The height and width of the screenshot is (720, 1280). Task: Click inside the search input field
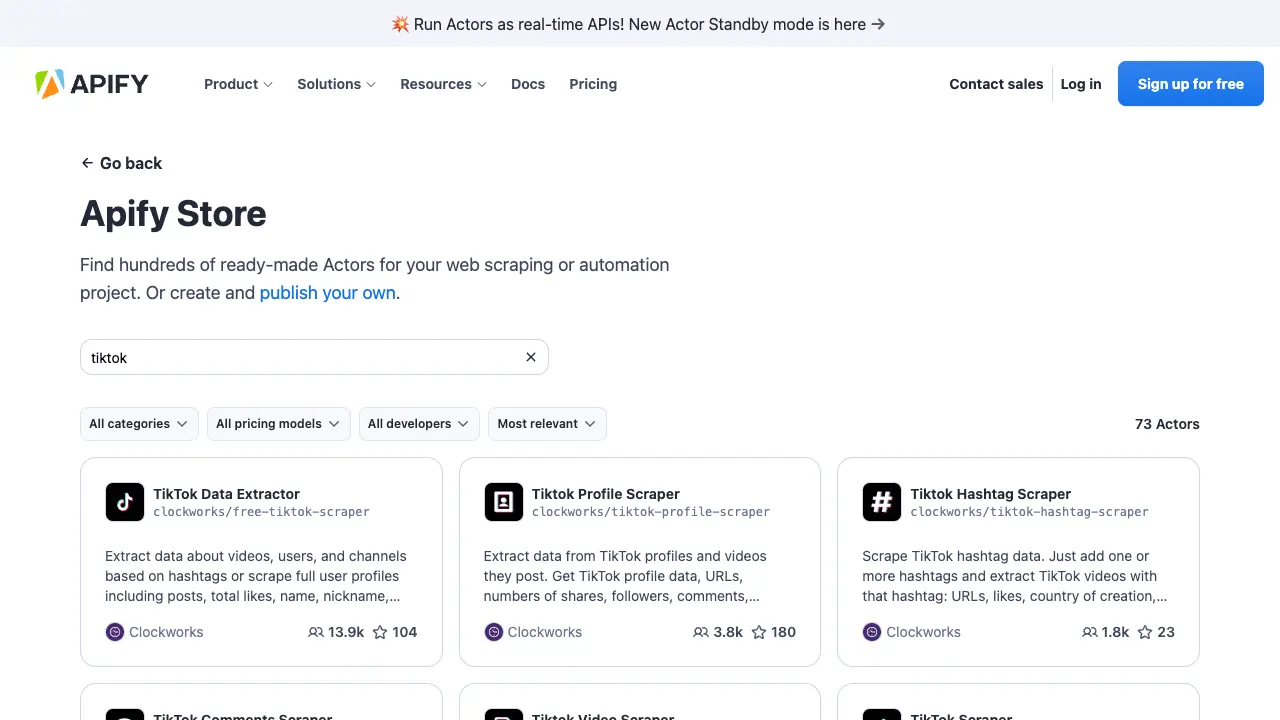tap(300, 357)
